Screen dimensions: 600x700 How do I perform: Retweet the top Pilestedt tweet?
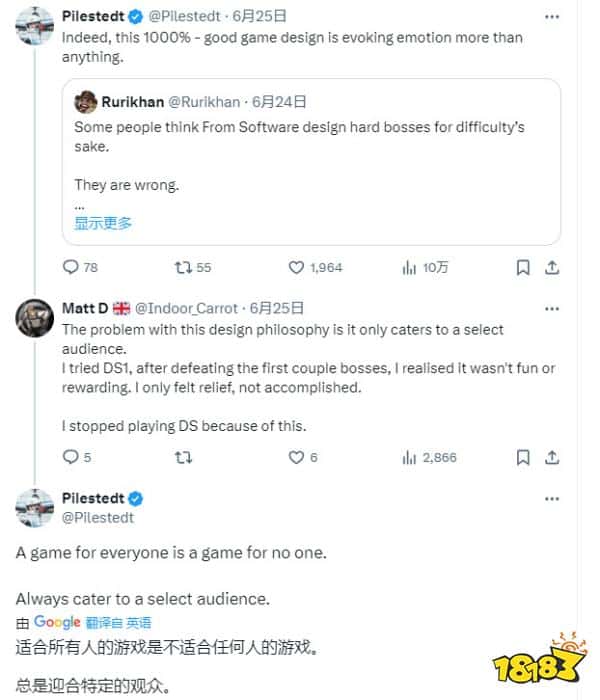[183, 267]
